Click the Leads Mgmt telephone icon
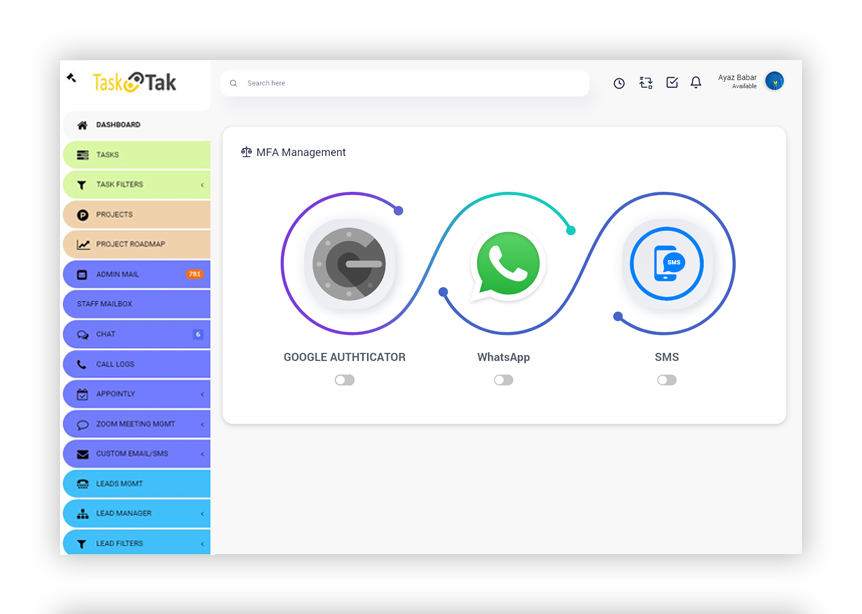The width and height of the screenshot is (862, 614). pyautogui.click(x=82, y=484)
